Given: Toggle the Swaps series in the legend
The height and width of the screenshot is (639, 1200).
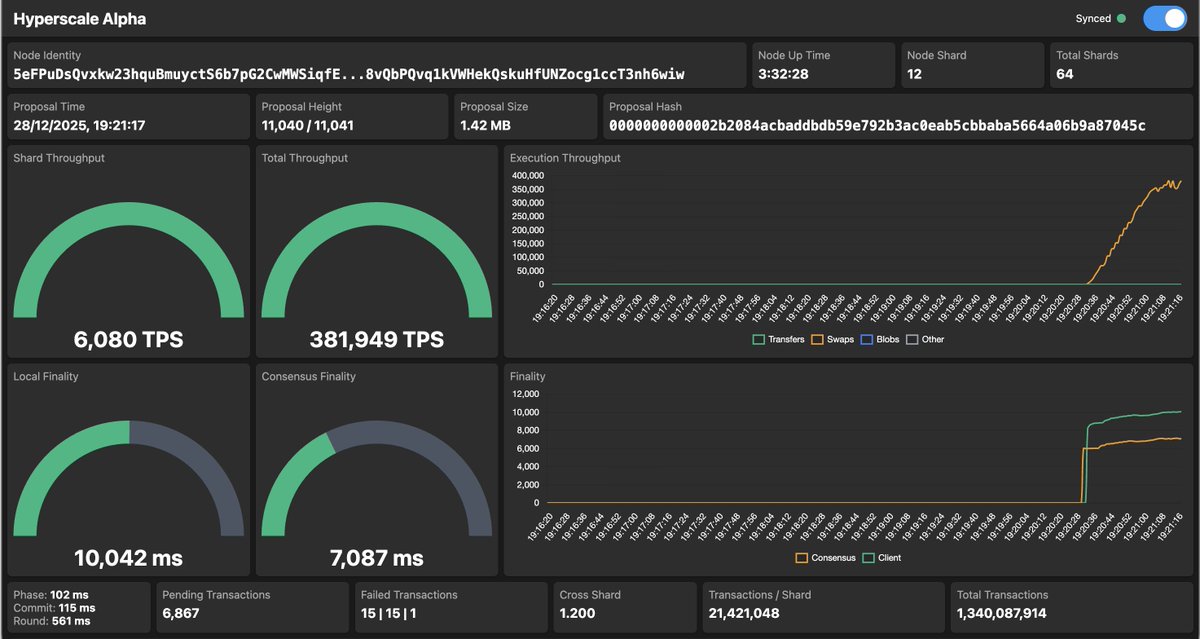Looking at the screenshot, I should coord(832,339).
